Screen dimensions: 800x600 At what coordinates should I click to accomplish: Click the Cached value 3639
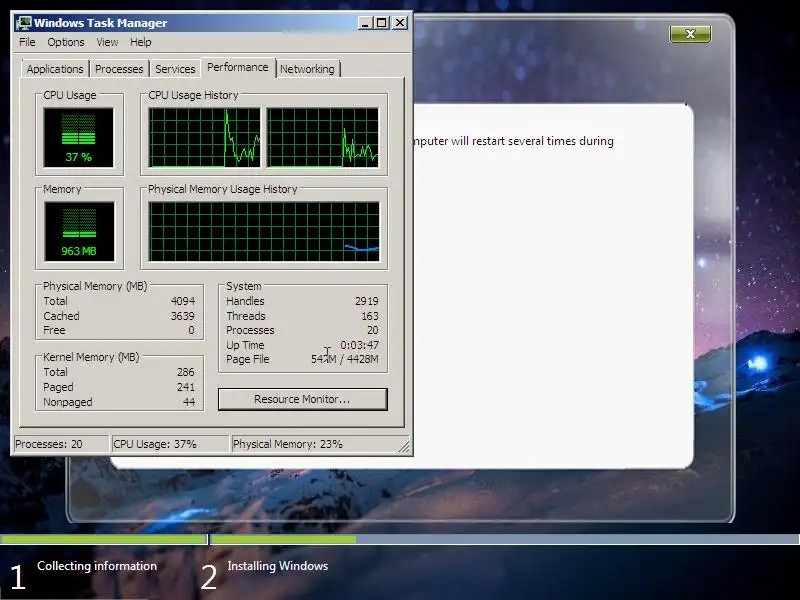(x=183, y=316)
